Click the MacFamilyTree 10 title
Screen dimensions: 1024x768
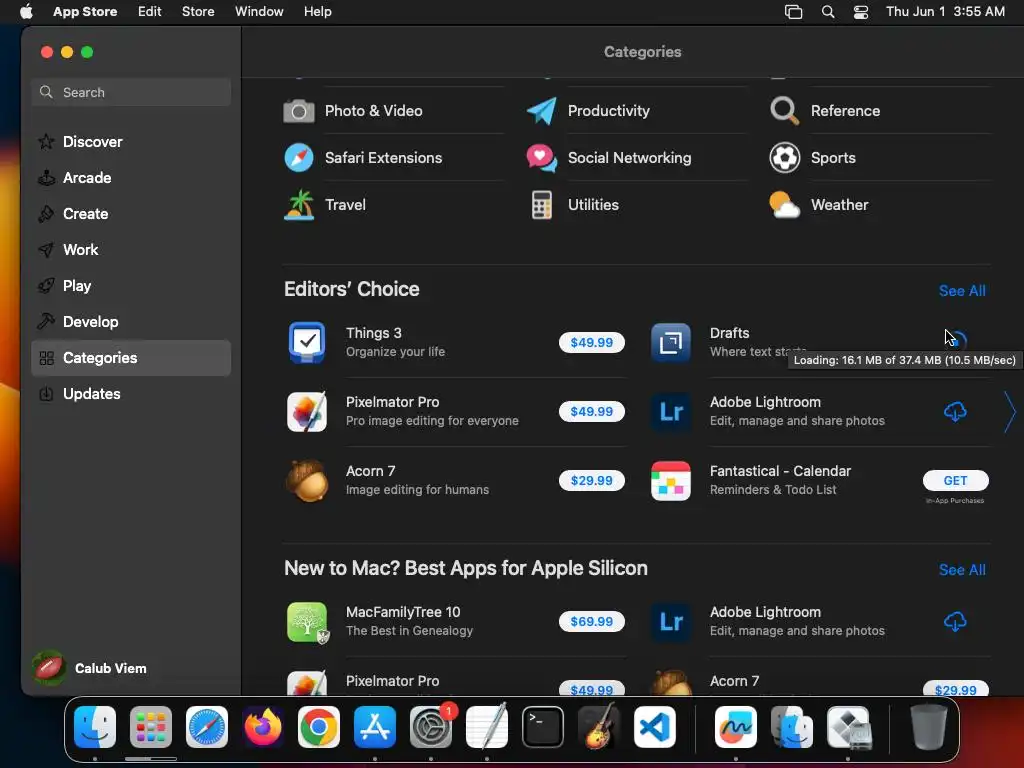pos(403,612)
